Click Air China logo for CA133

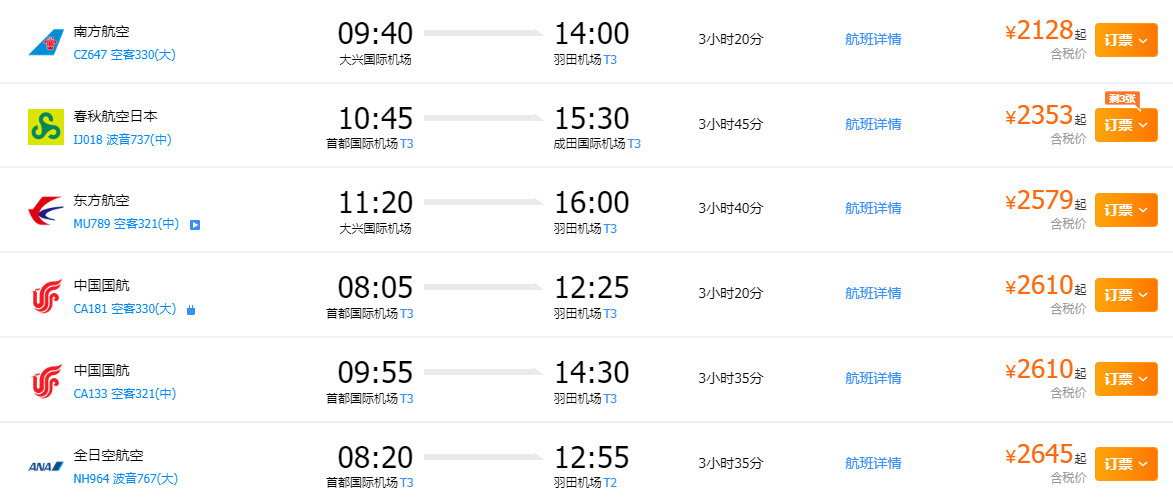[46, 380]
